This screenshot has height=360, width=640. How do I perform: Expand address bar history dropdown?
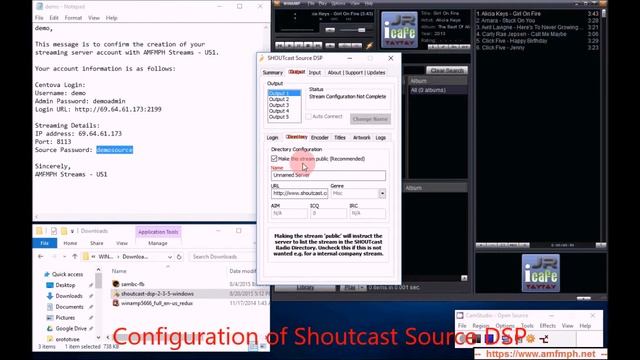click(x=169, y=257)
